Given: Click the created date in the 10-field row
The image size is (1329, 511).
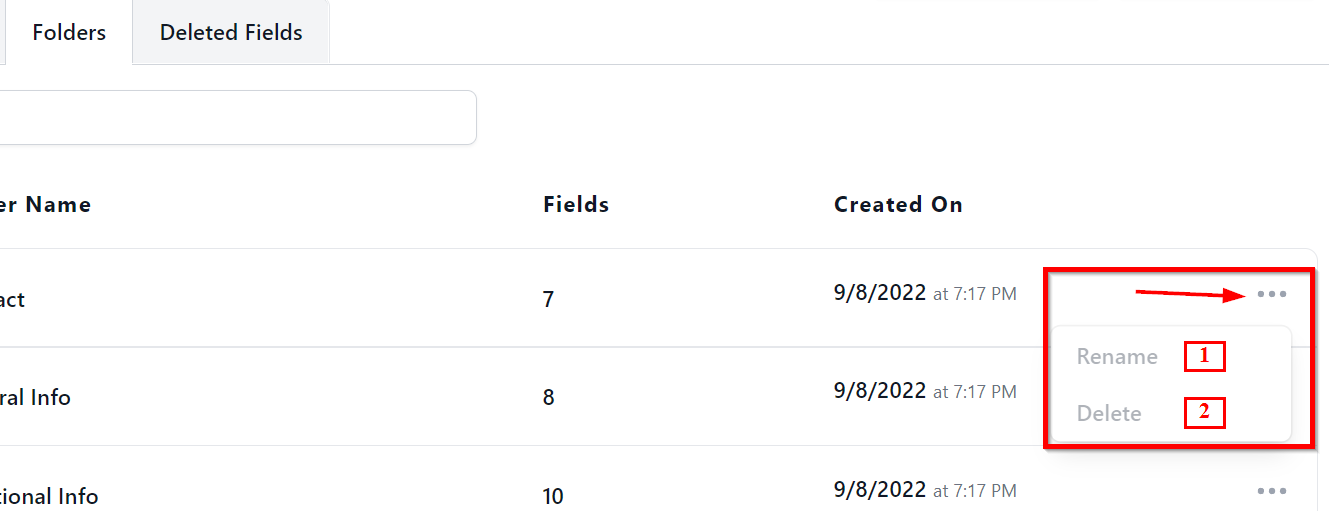Looking at the screenshot, I should (x=880, y=490).
